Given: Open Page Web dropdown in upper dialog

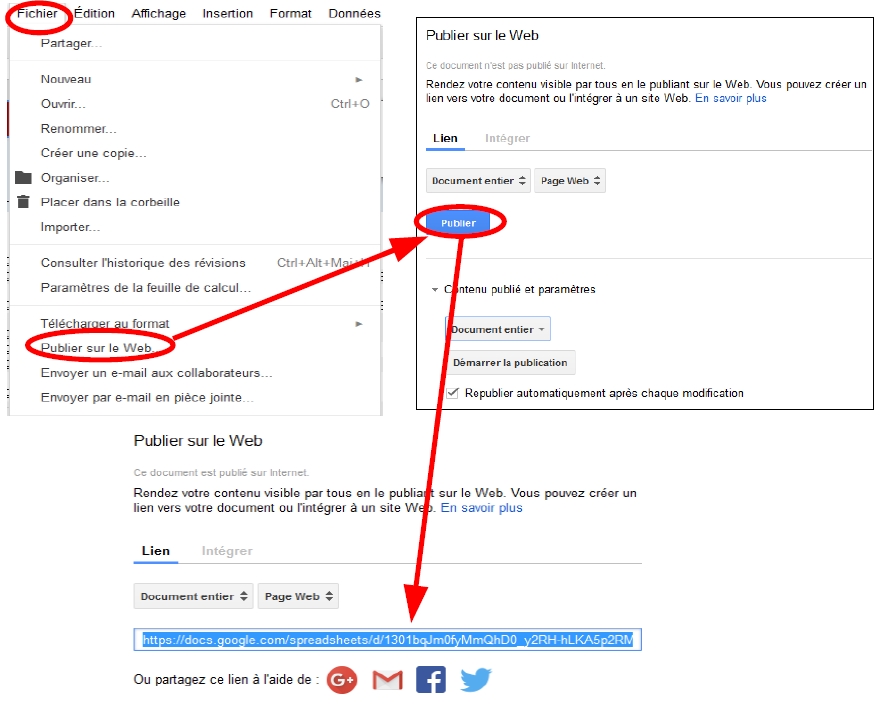Looking at the screenshot, I should point(570,181).
